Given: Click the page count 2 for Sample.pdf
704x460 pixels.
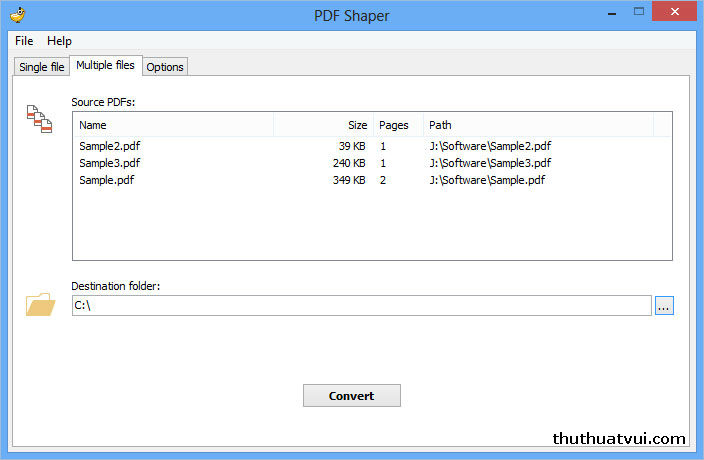Looking at the screenshot, I should pos(383,180).
